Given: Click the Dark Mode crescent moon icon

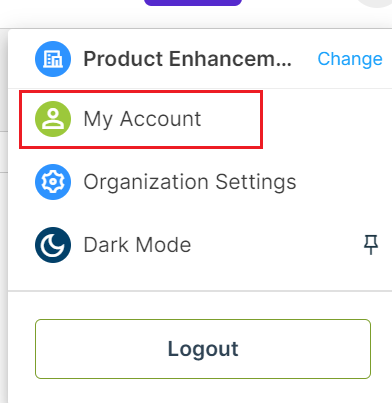Looking at the screenshot, I should coord(53,245).
